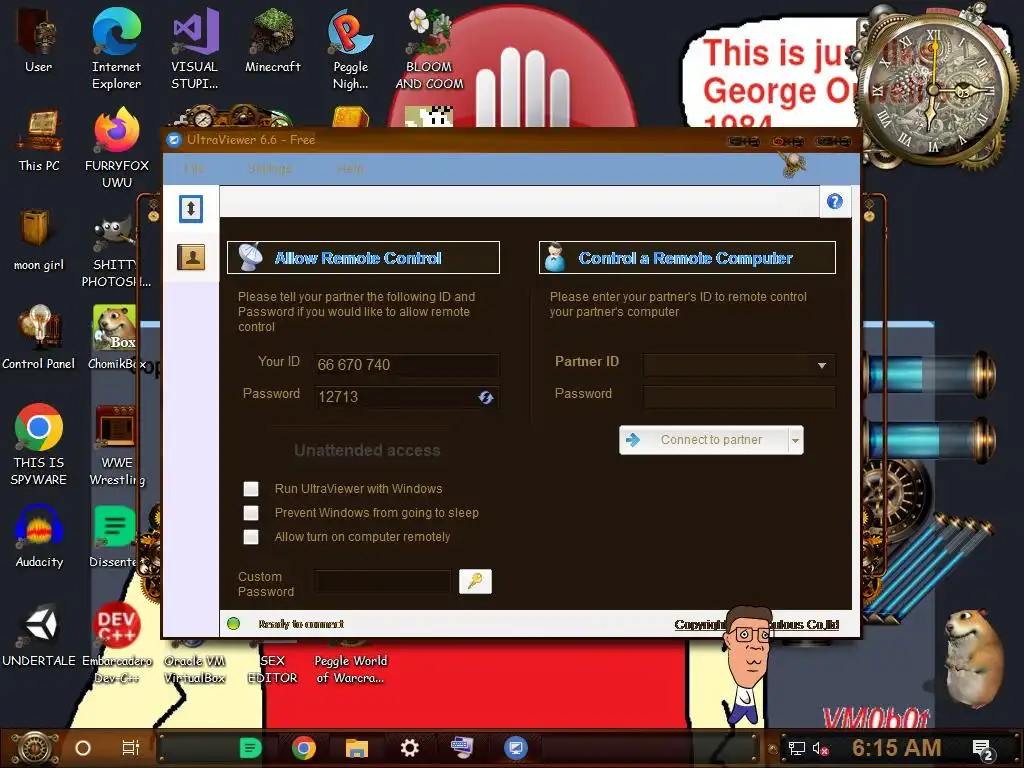Open the steampunk Start button
Screen dimensions: 1024x768
[35, 748]
